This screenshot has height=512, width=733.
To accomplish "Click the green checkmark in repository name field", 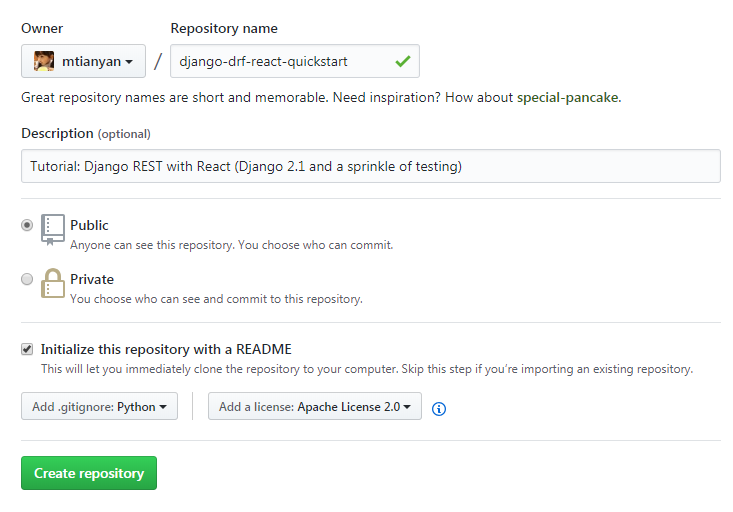I will [402, 62].
